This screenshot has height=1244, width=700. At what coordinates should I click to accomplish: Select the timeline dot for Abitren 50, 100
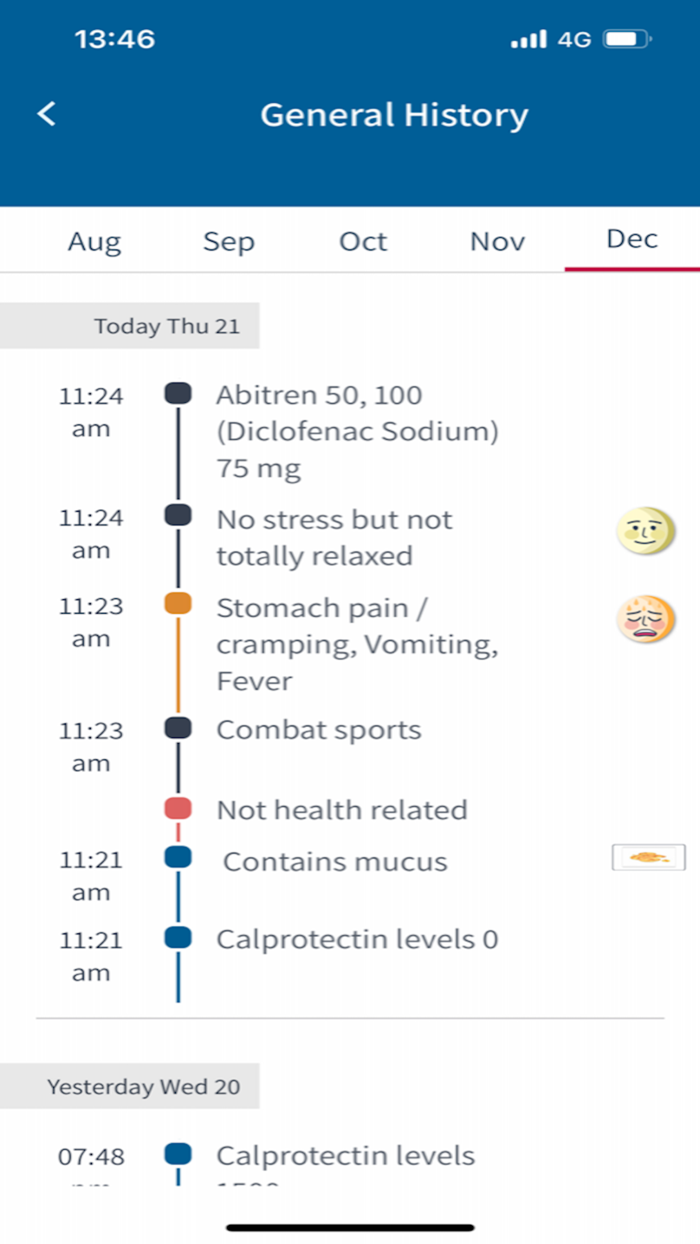[177, 392]
